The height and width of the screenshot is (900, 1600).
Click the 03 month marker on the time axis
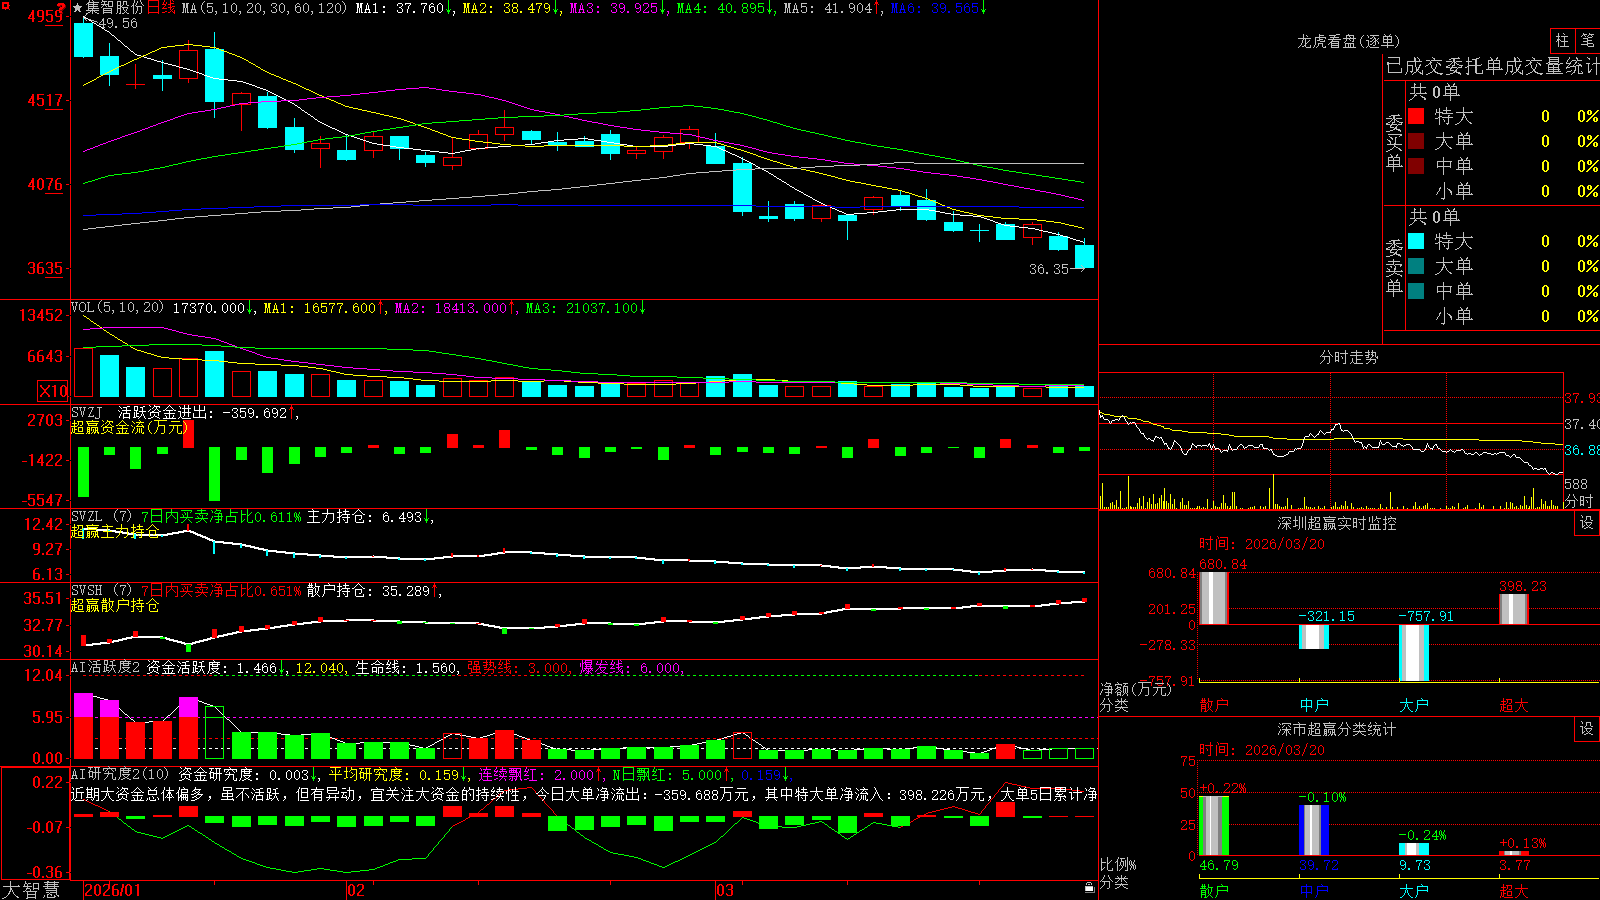pos(725,890)
